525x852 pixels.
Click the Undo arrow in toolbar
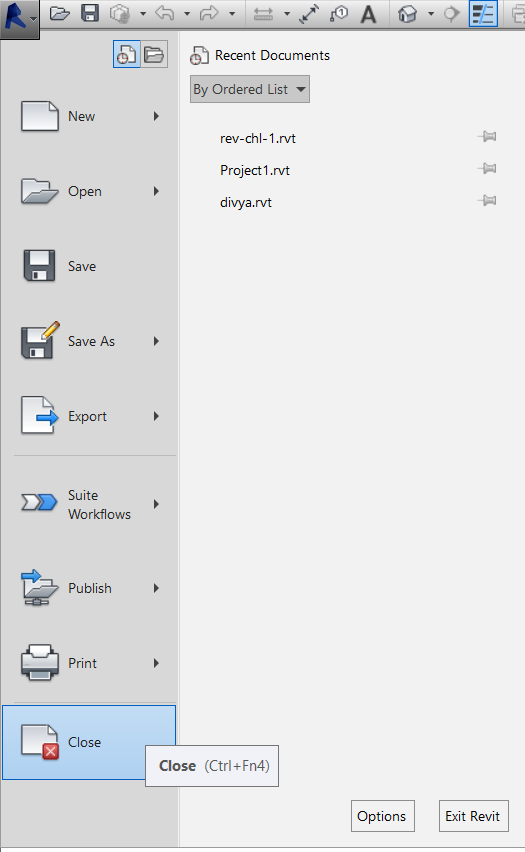[164, 13]
